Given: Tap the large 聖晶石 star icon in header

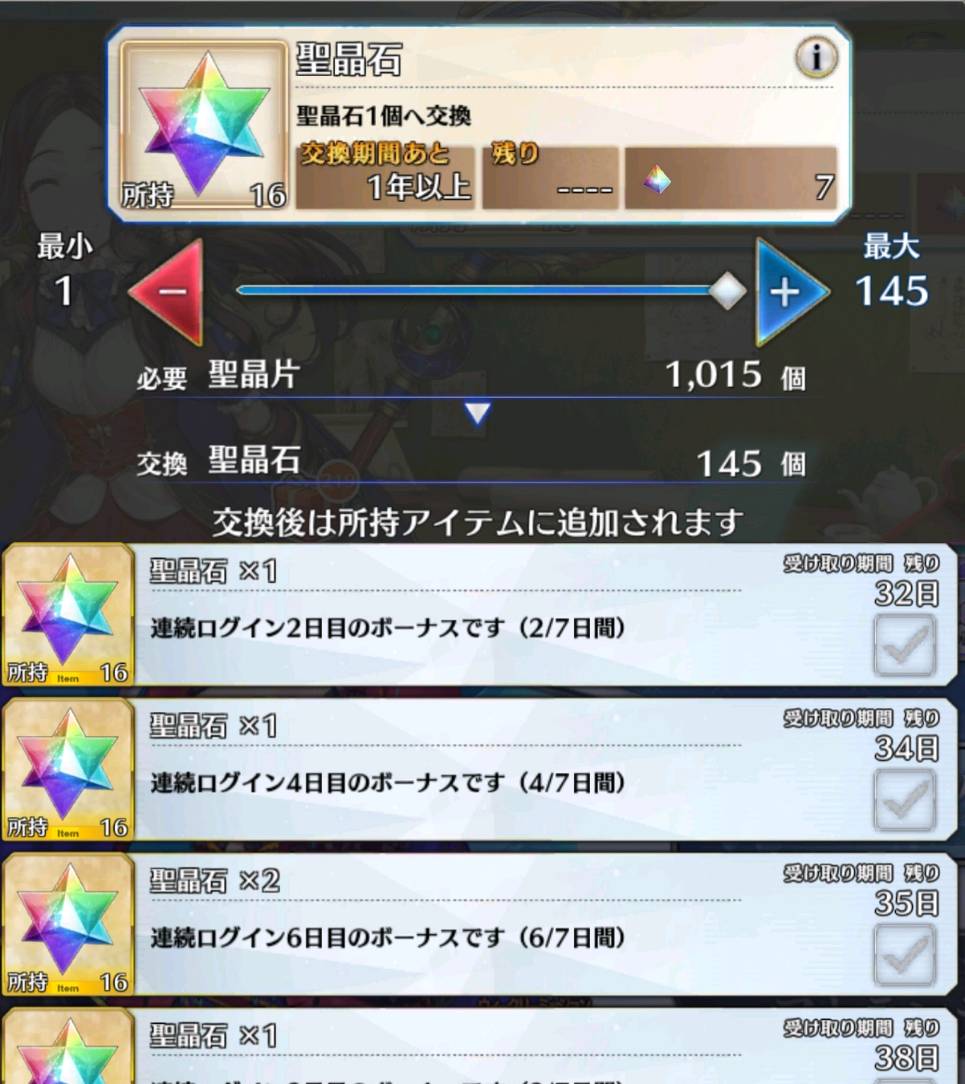Looking at the screenshot, I should click(203, 124).
